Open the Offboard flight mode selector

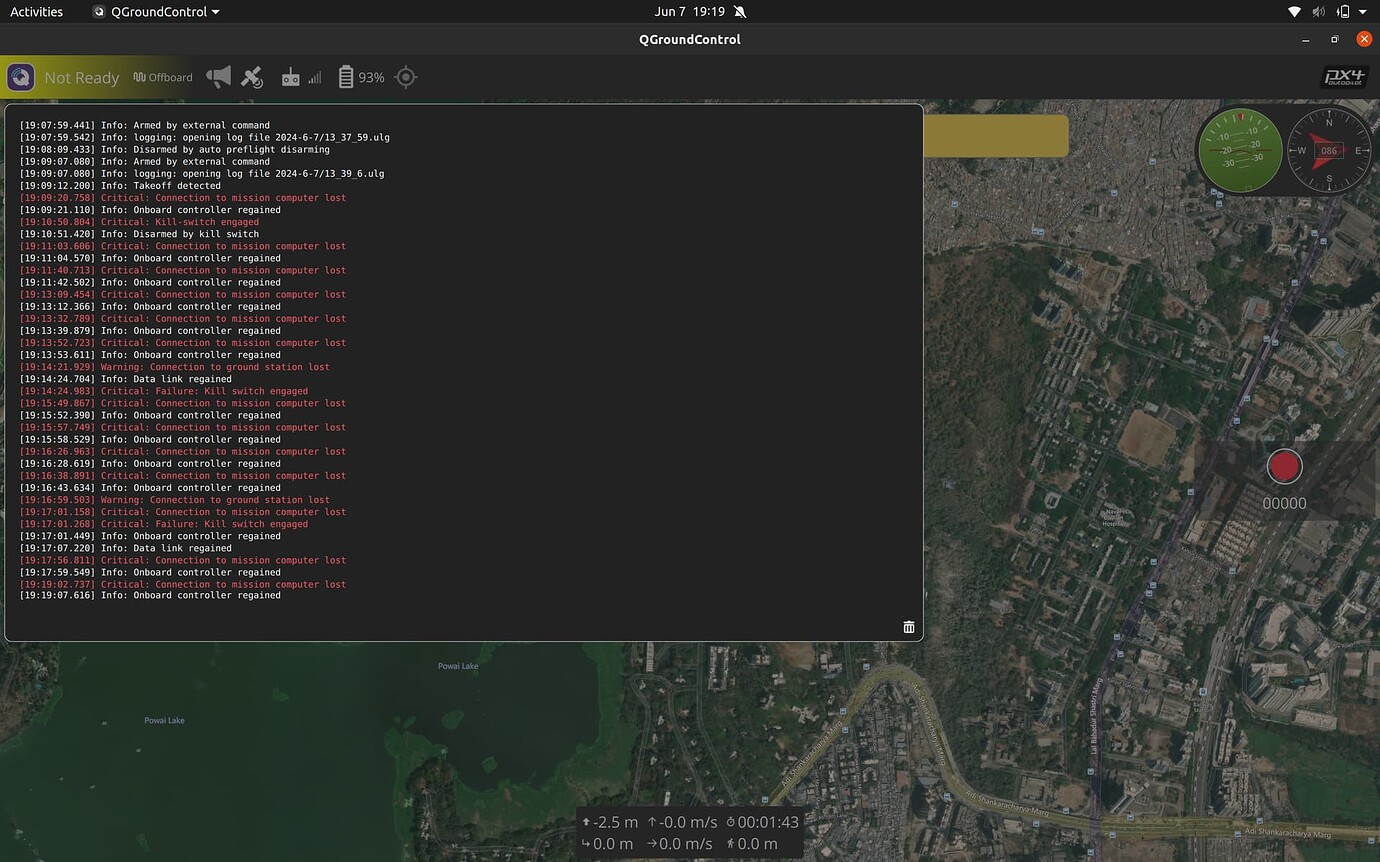[163, 77]
